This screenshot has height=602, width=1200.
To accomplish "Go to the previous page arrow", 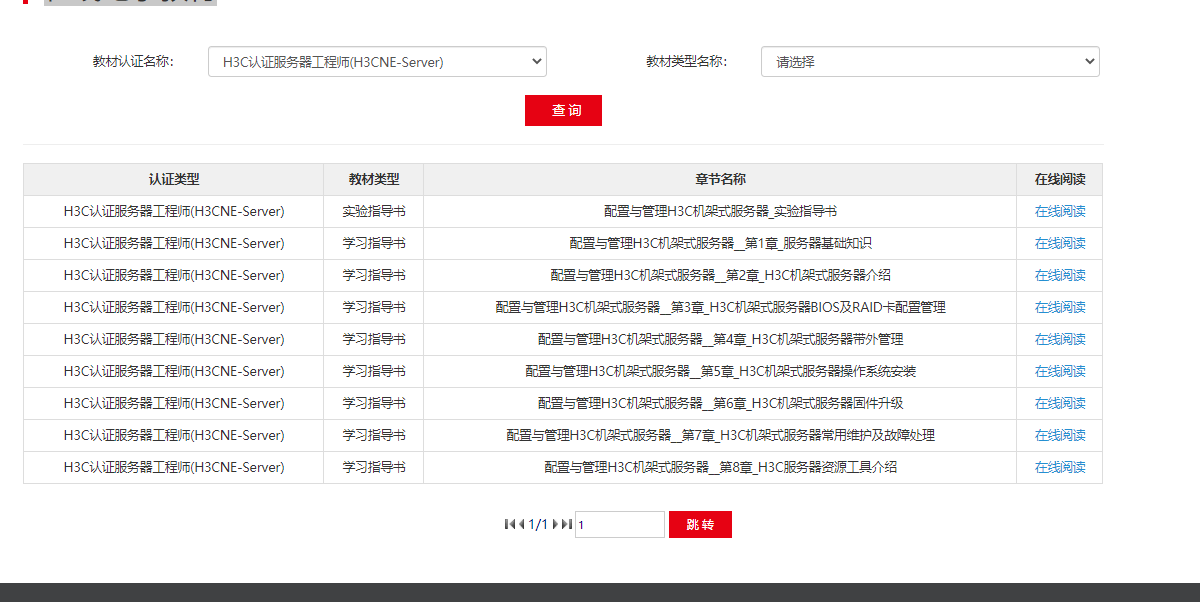I will pyautogui.click(x=521, y=524).
